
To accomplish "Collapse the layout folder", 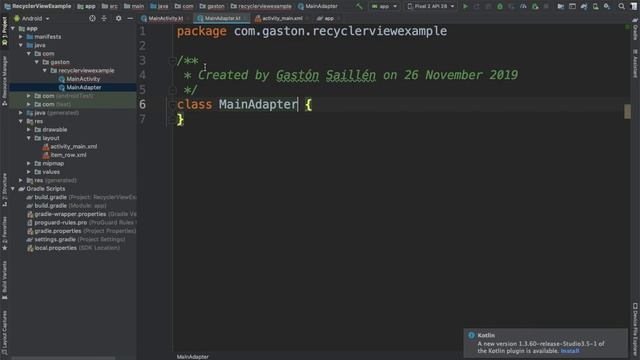I will point(29,138).
